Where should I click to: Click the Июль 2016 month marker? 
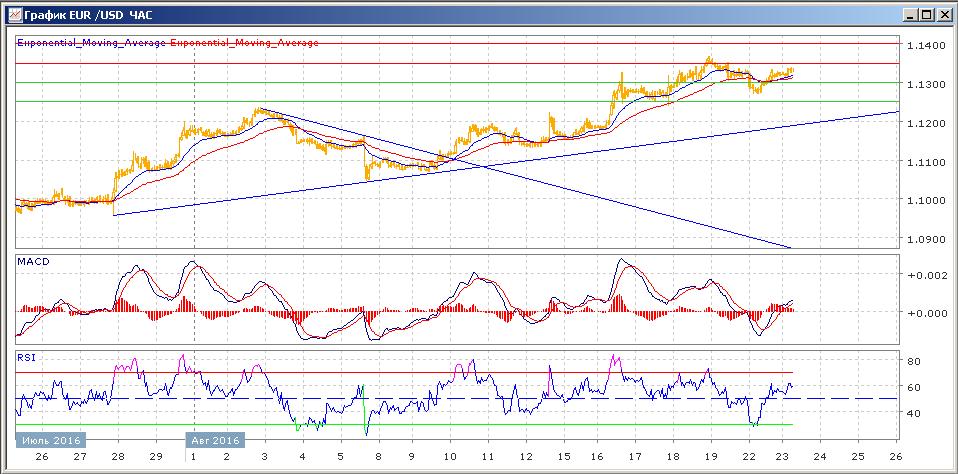tap(51, 440)
